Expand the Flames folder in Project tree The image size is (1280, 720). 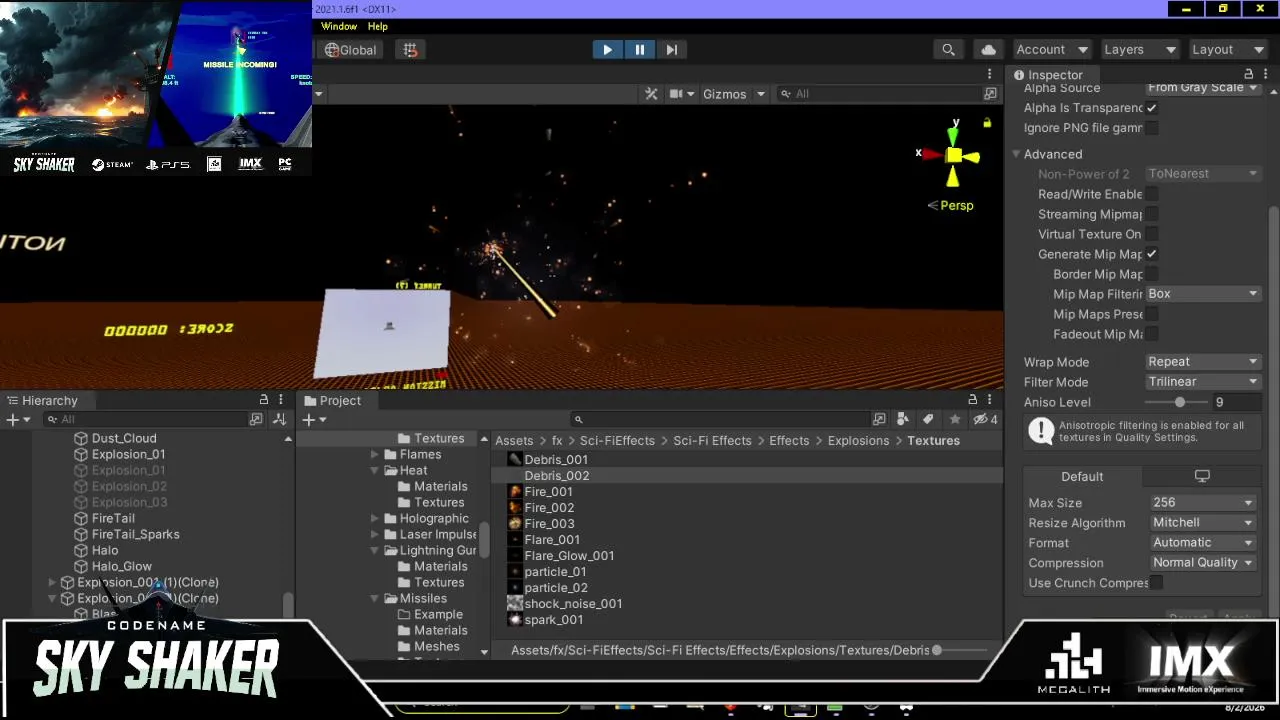(x=375, y=454)
